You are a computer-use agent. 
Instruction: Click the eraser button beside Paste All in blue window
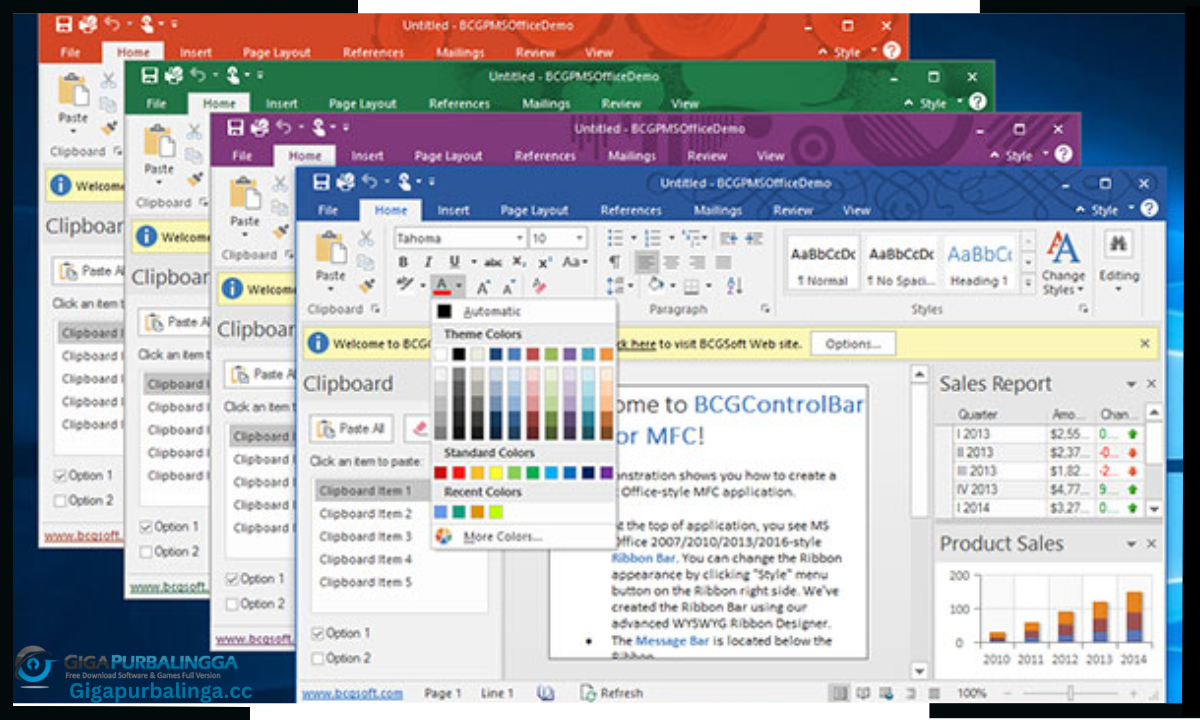tap(420, 428)
